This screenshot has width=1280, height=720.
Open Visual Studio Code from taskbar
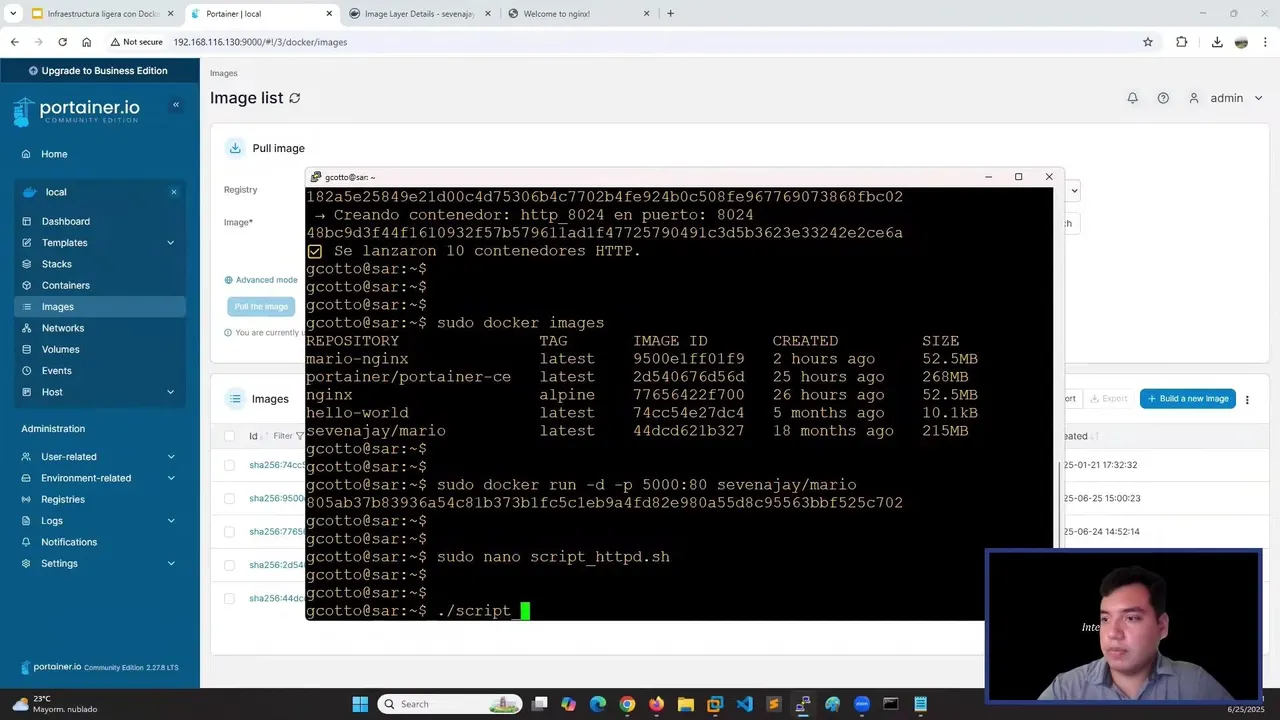tap(744, 704)
